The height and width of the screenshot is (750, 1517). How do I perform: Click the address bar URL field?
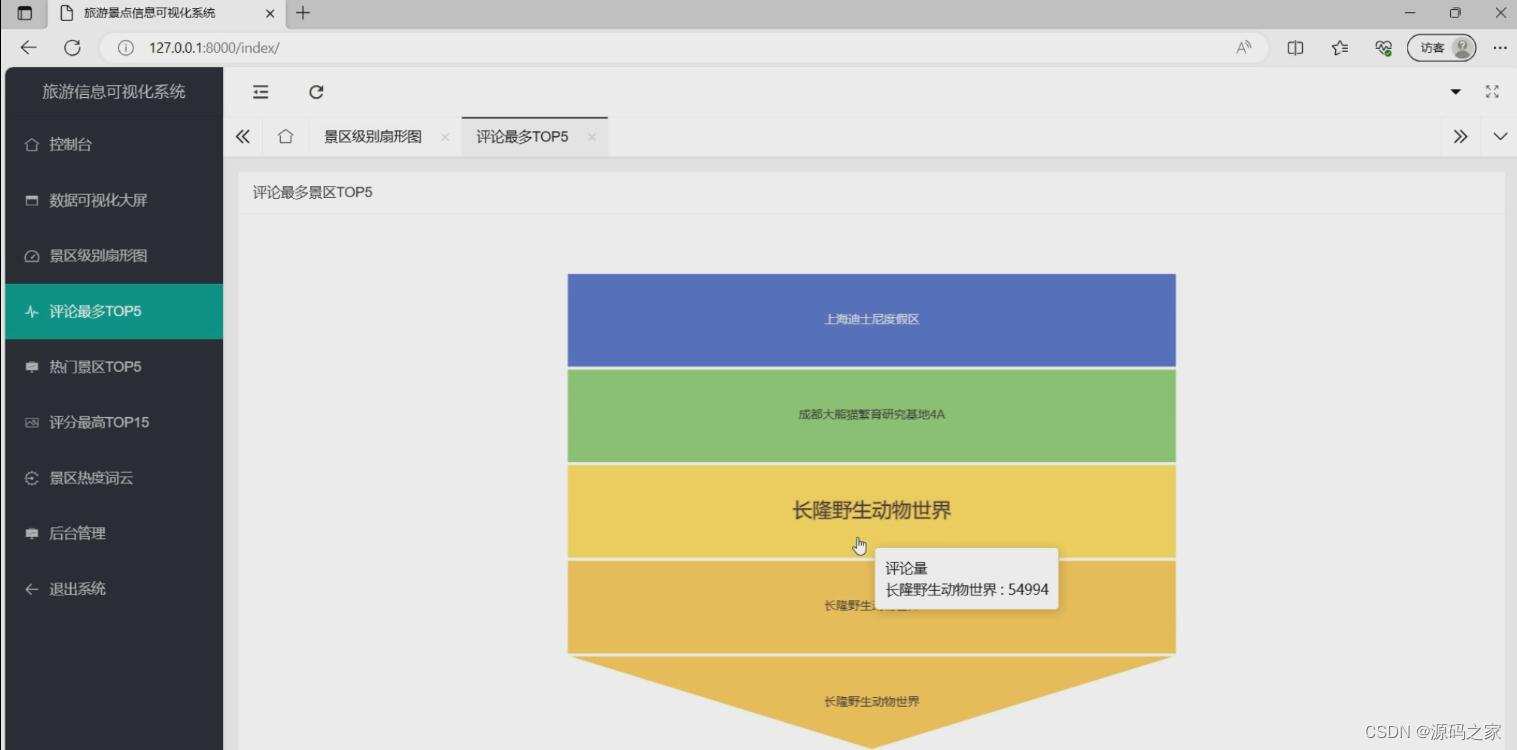[x=683, y=47]
